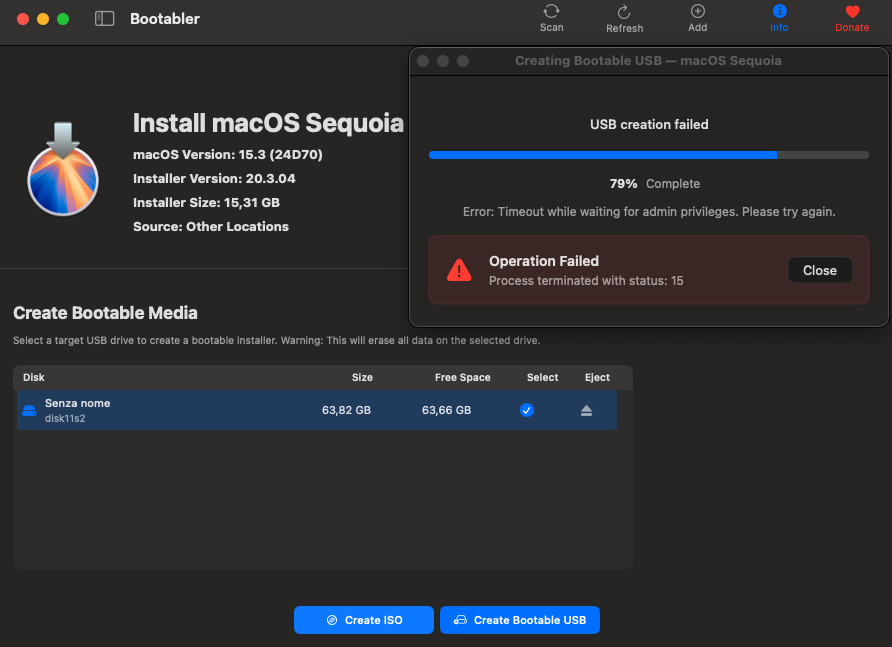Click the red warning triangle icon
This screenshot has height=647, width=892.
pyautogui.click(x=459, y=270)
